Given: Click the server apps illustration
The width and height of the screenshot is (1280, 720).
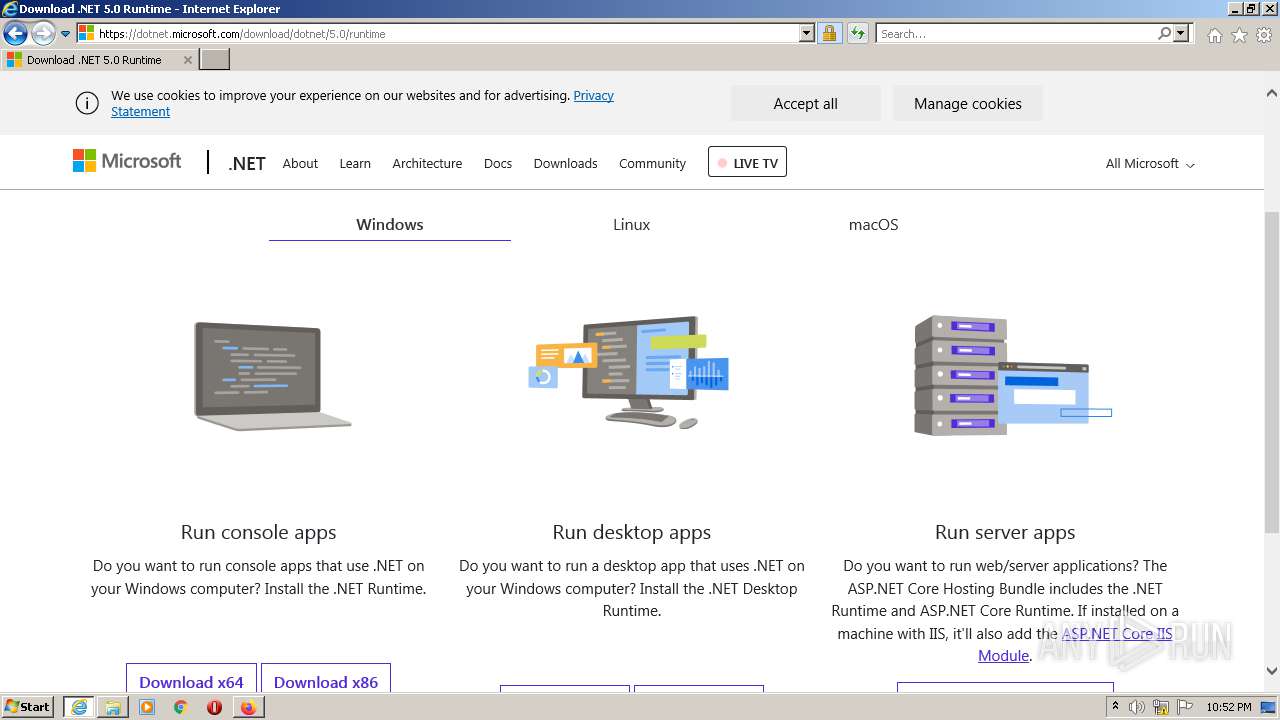Looking at the screenshot, I should [1012, 375].
